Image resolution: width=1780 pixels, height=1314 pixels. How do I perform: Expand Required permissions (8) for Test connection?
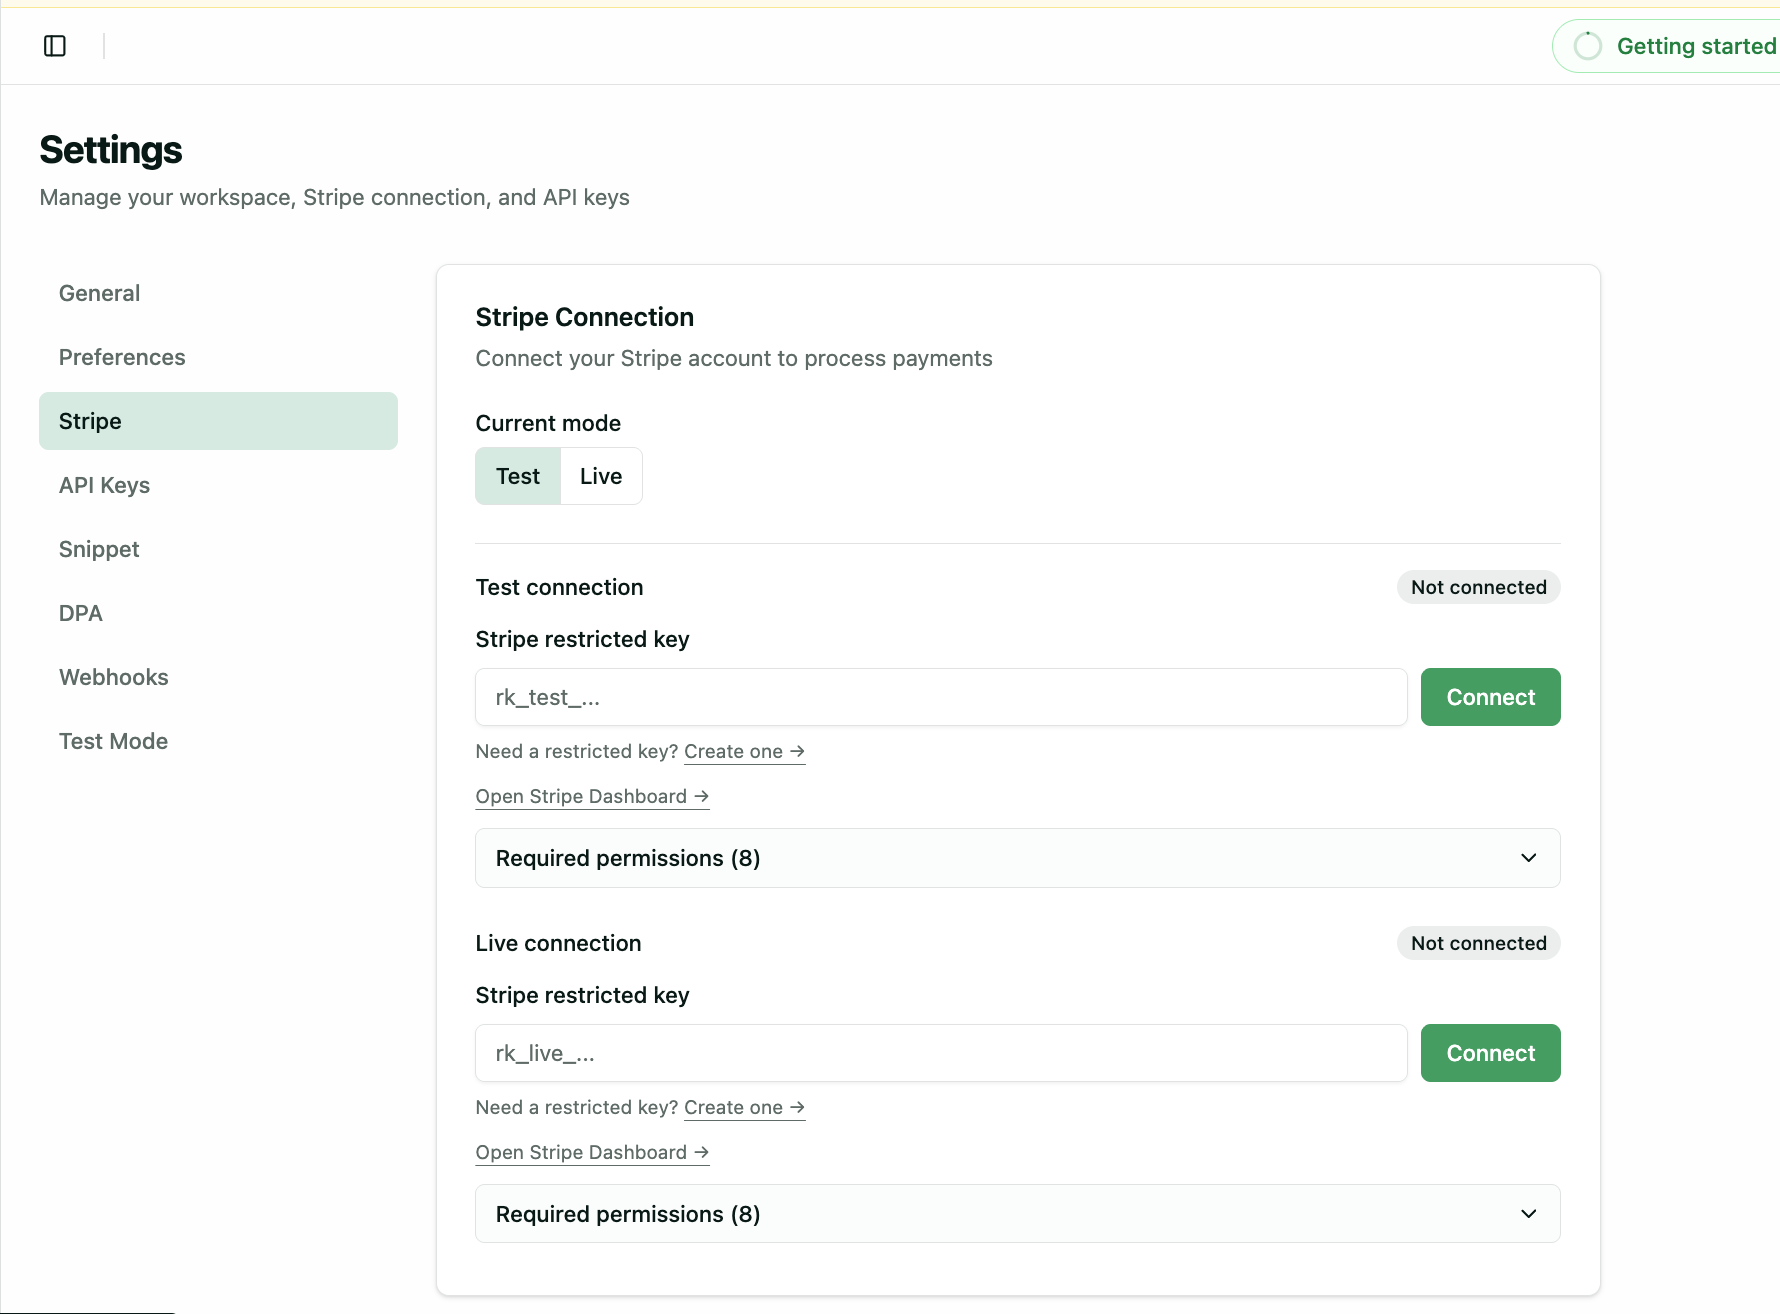pos(1017,858)
